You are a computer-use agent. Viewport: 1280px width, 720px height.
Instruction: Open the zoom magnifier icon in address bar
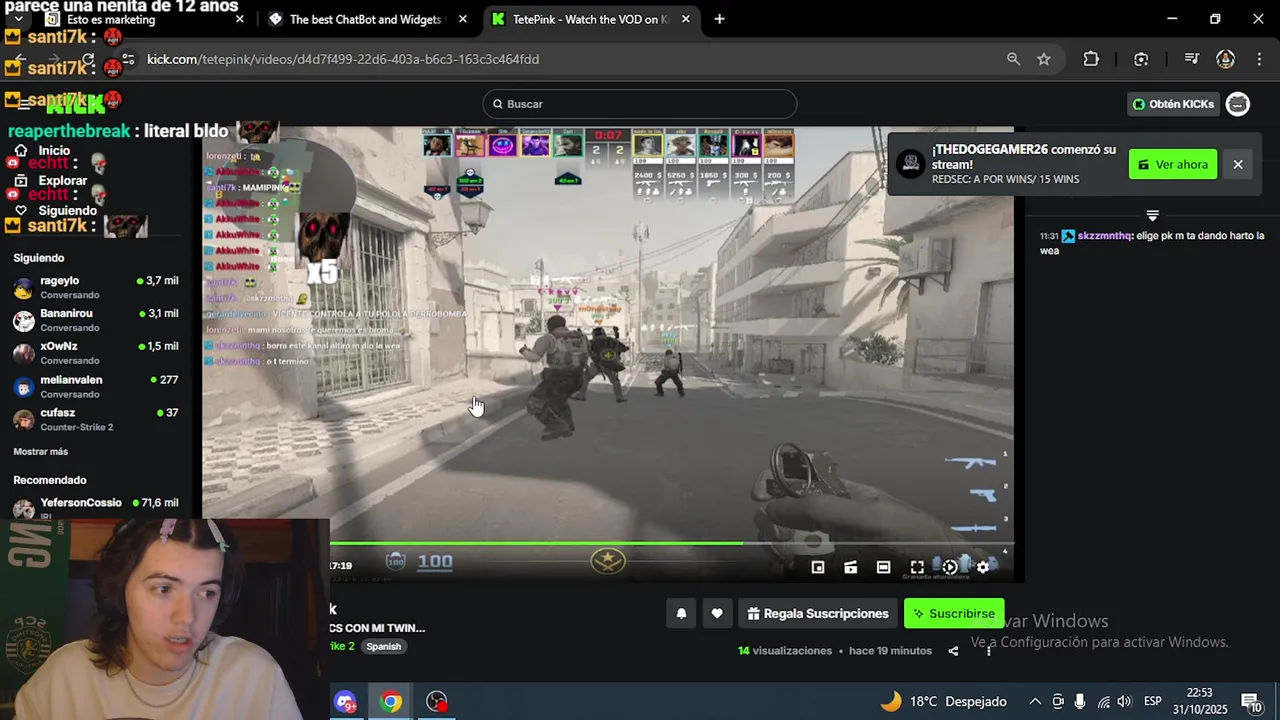point(1013,59)
